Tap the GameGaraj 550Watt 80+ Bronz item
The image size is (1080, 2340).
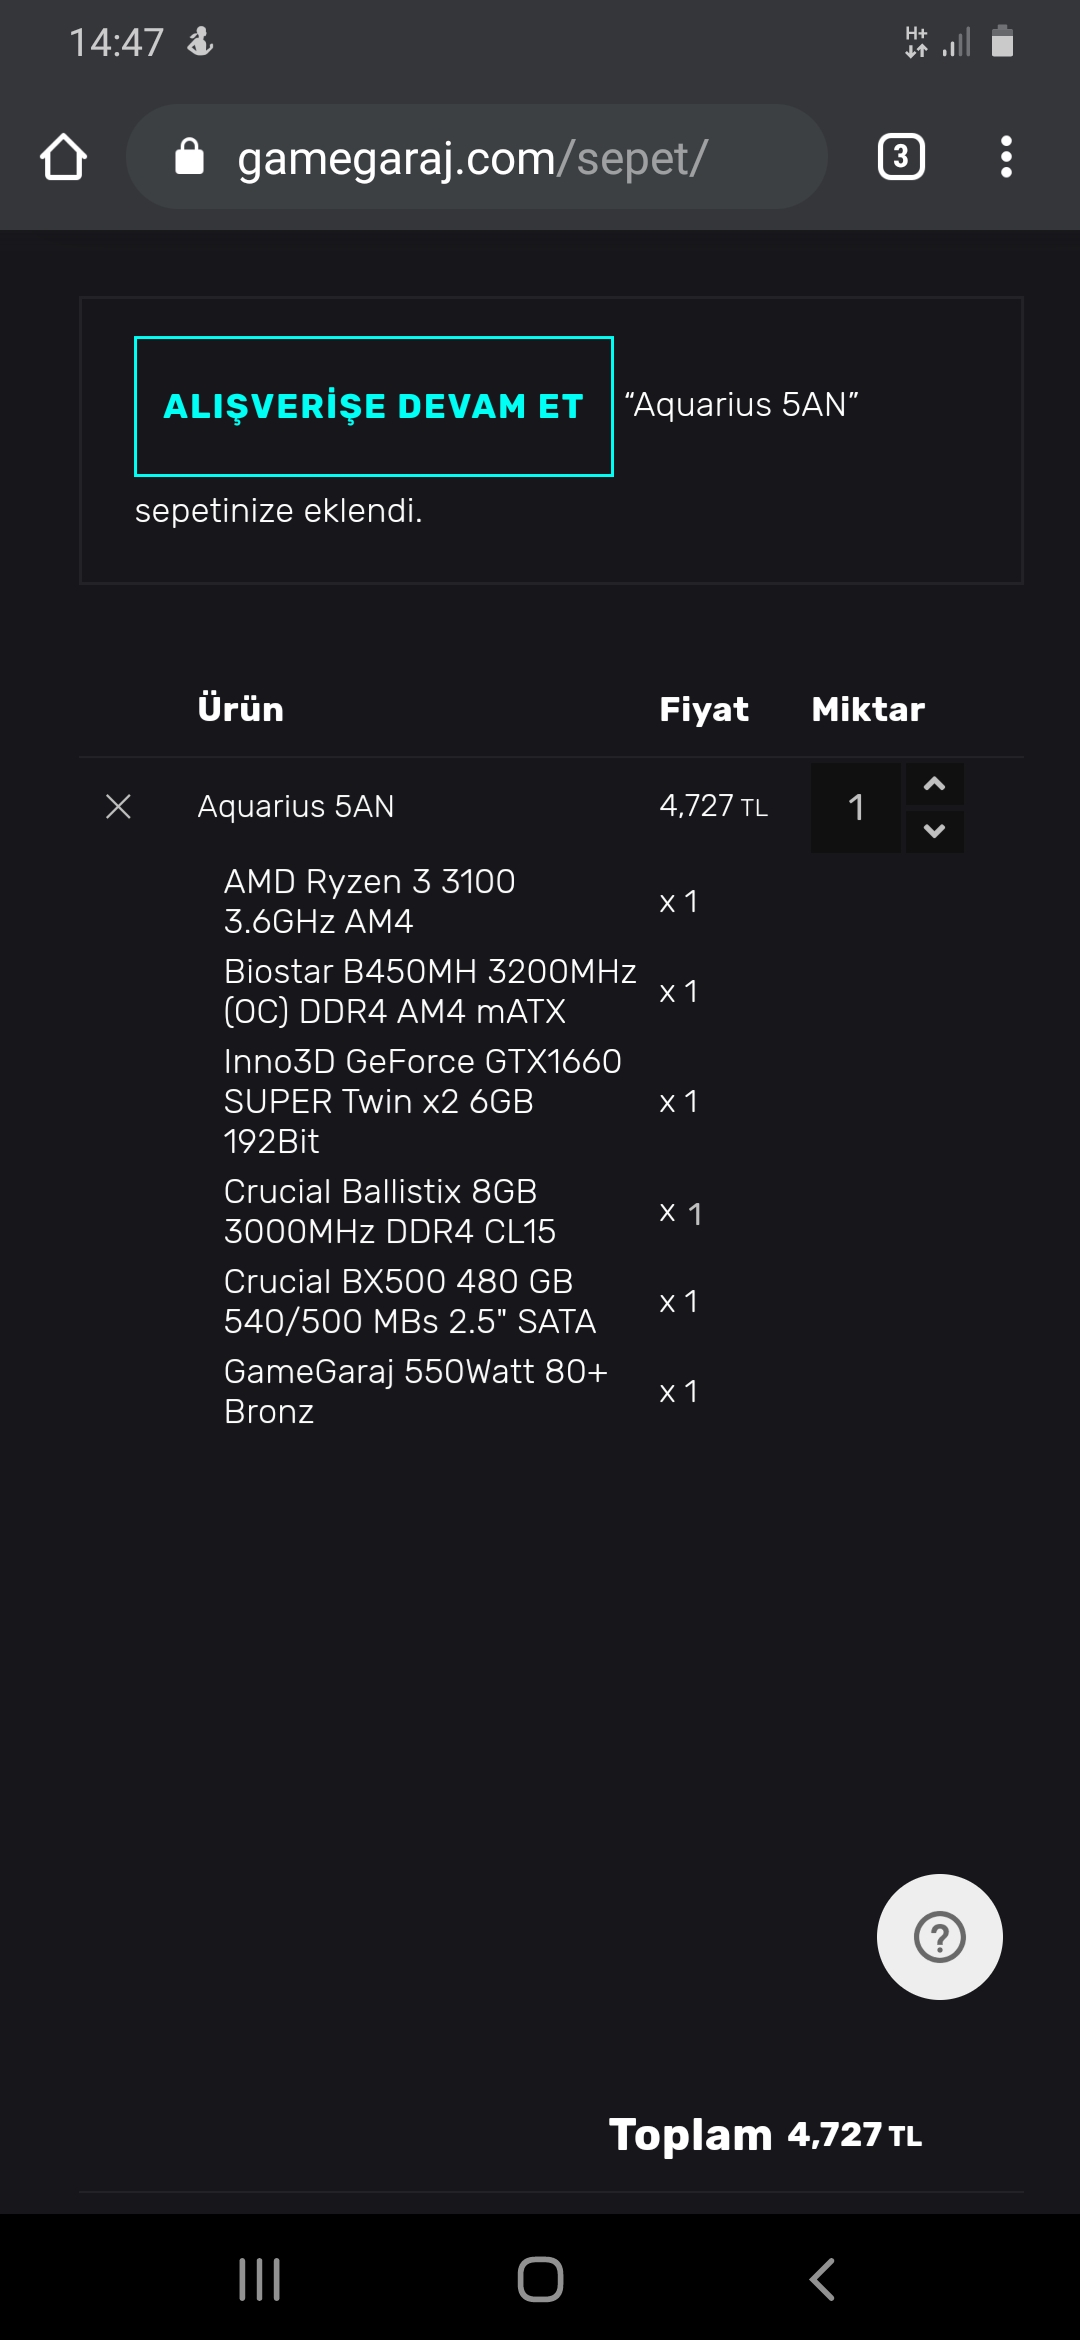click(416, 1391)
